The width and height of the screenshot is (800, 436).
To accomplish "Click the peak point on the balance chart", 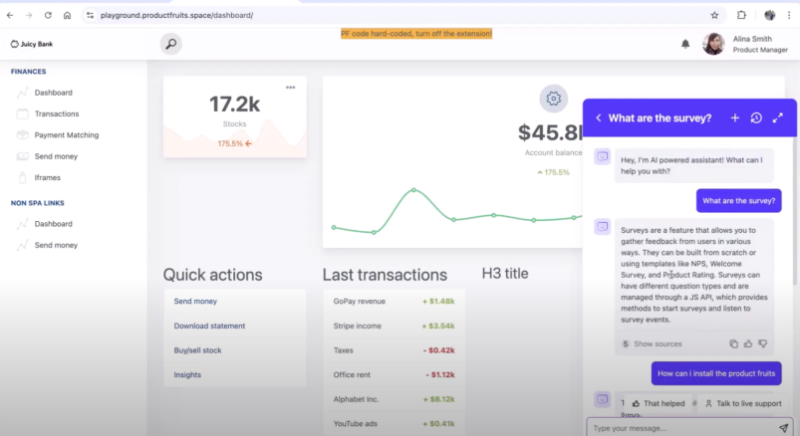I will (414, 190).
